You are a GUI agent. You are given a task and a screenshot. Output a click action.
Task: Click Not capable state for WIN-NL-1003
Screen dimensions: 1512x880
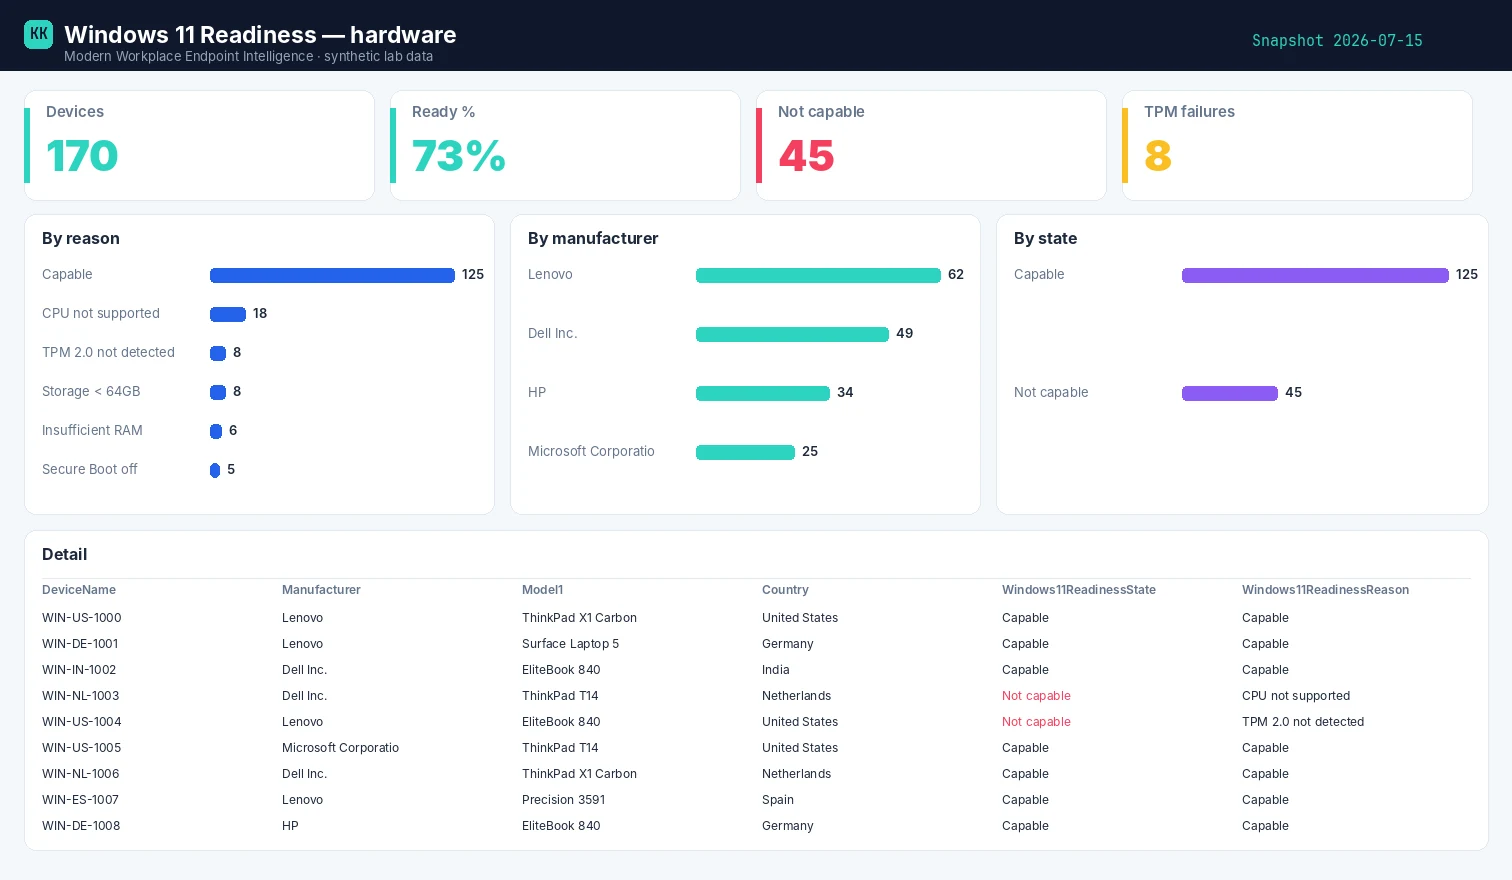point(1036,696)
